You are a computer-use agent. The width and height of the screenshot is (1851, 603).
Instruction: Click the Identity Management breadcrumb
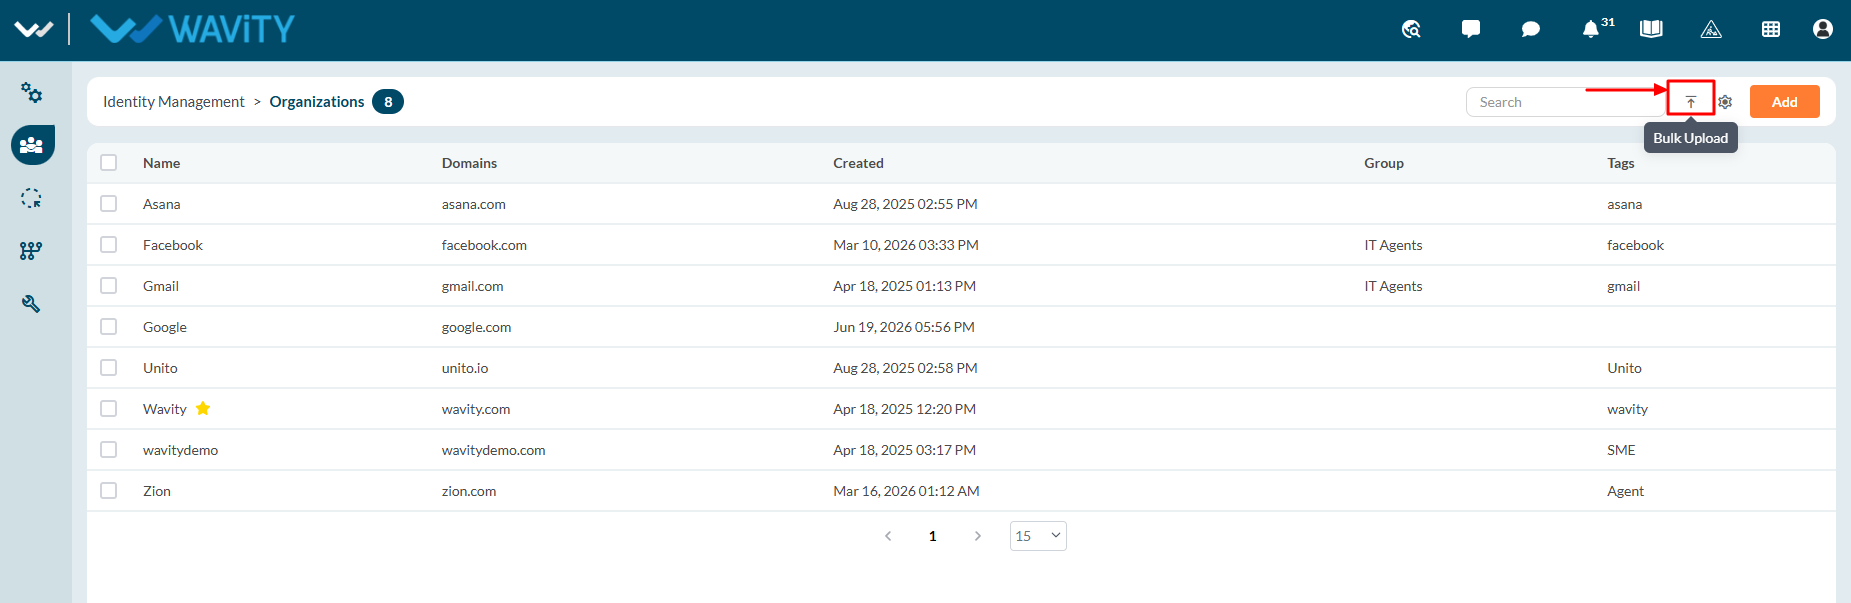click(173, 102)
